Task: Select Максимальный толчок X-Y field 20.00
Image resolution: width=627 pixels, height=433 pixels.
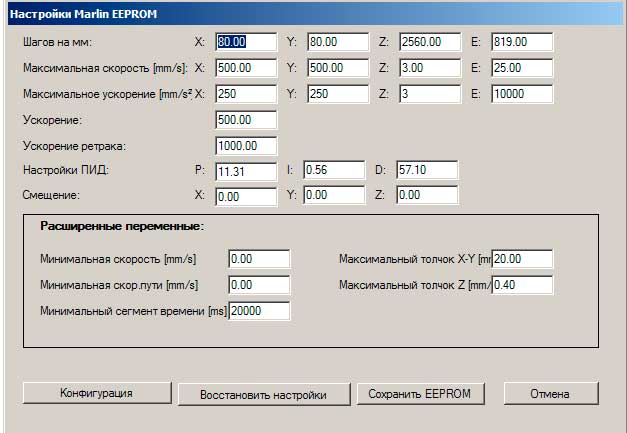Action: click(521, 259)
